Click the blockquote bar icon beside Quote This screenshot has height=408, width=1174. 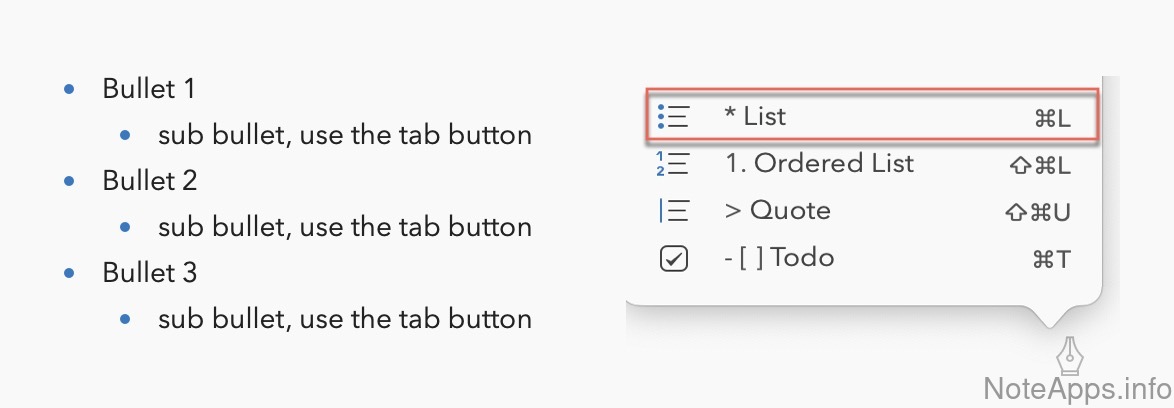click(674, 211)
